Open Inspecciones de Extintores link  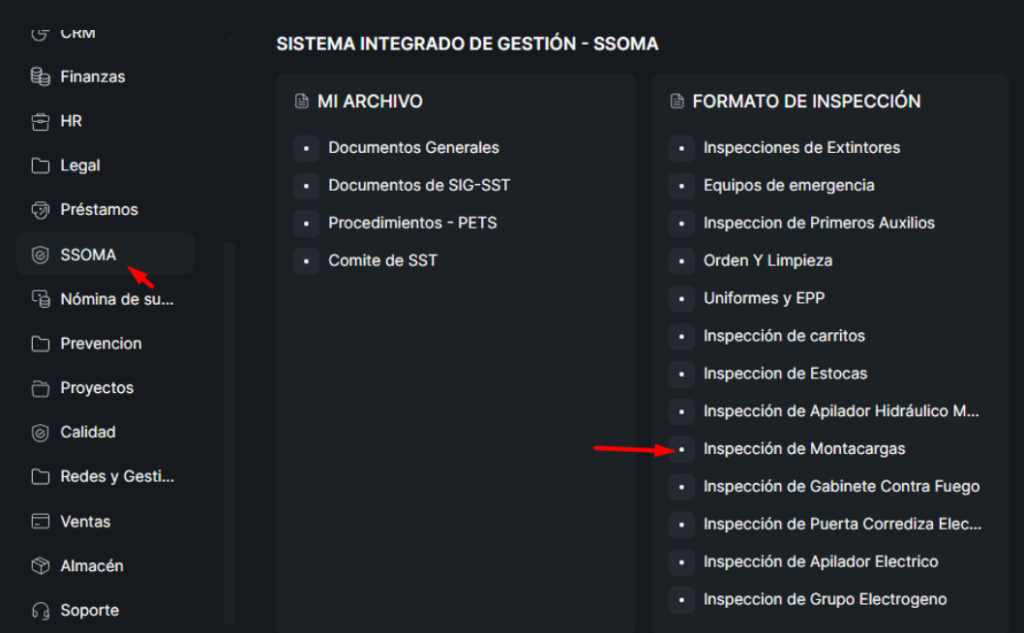(801, 148)
